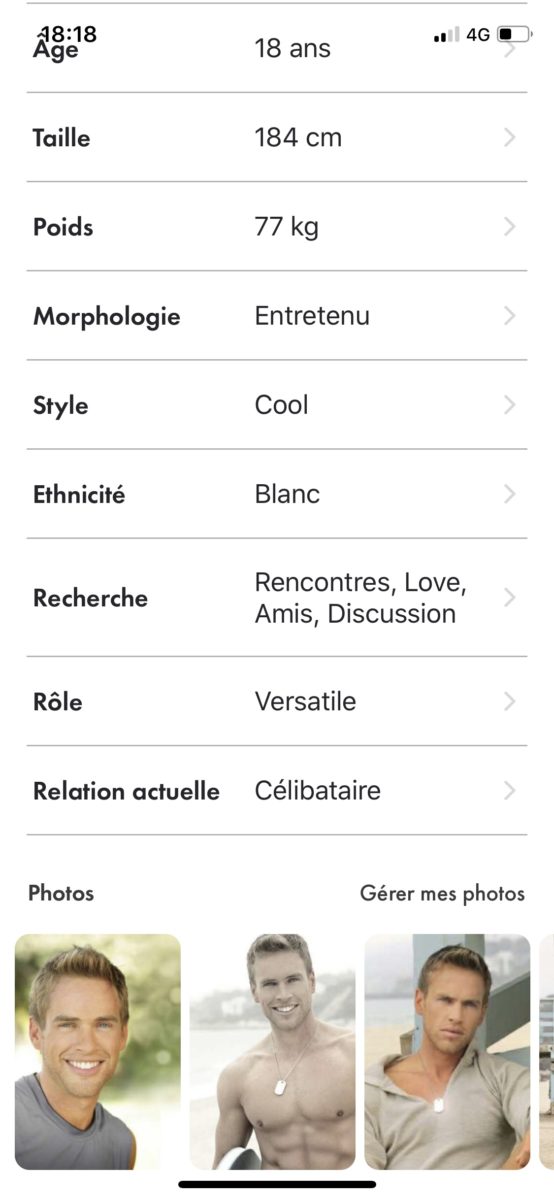Edit the 184 cm height value
This screenshot has height=1200, width=554.
tap(298, 138)
